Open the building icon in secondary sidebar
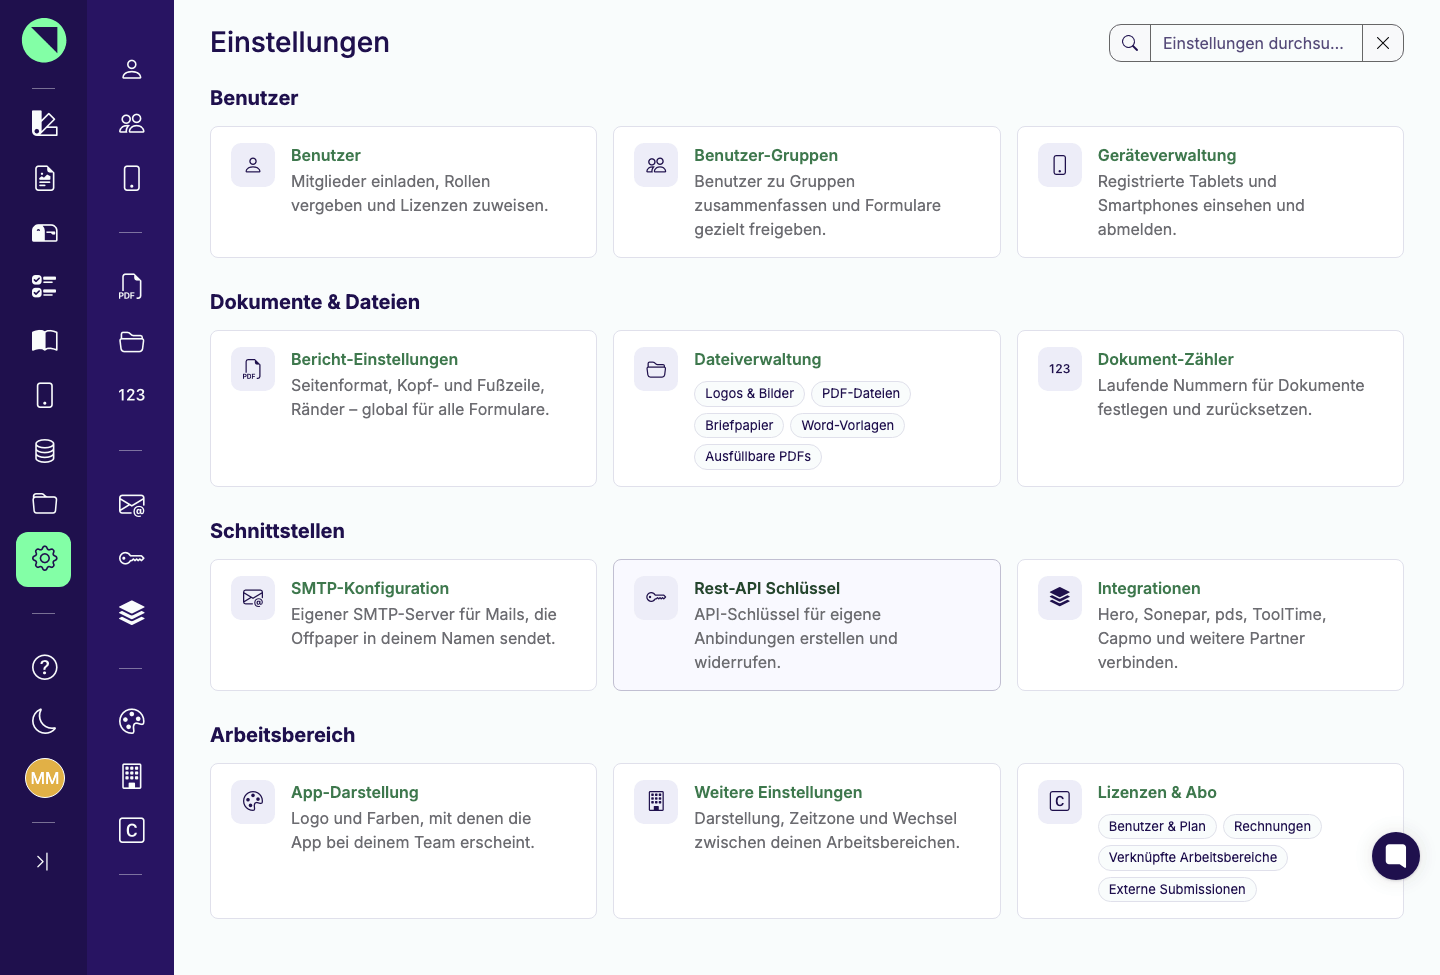 pos(131,776)
